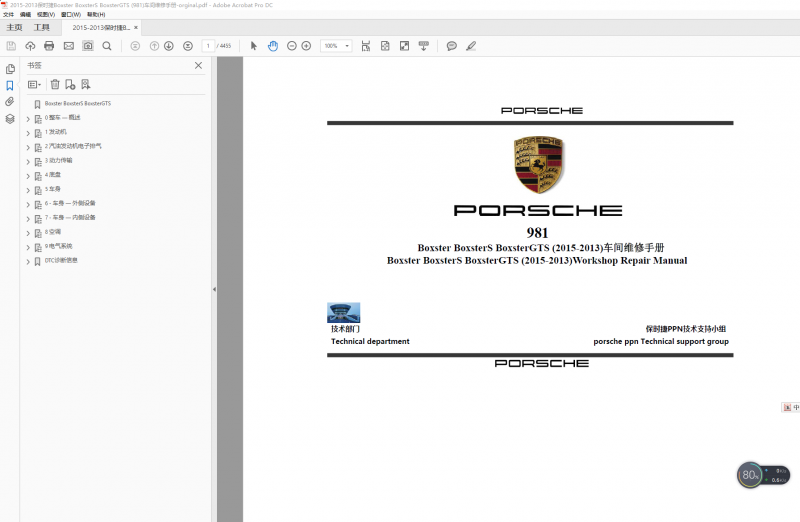Select the 2015-2013保时捷 document tab
Viewport: 800px width, 522px height.
tap(101, 28)
